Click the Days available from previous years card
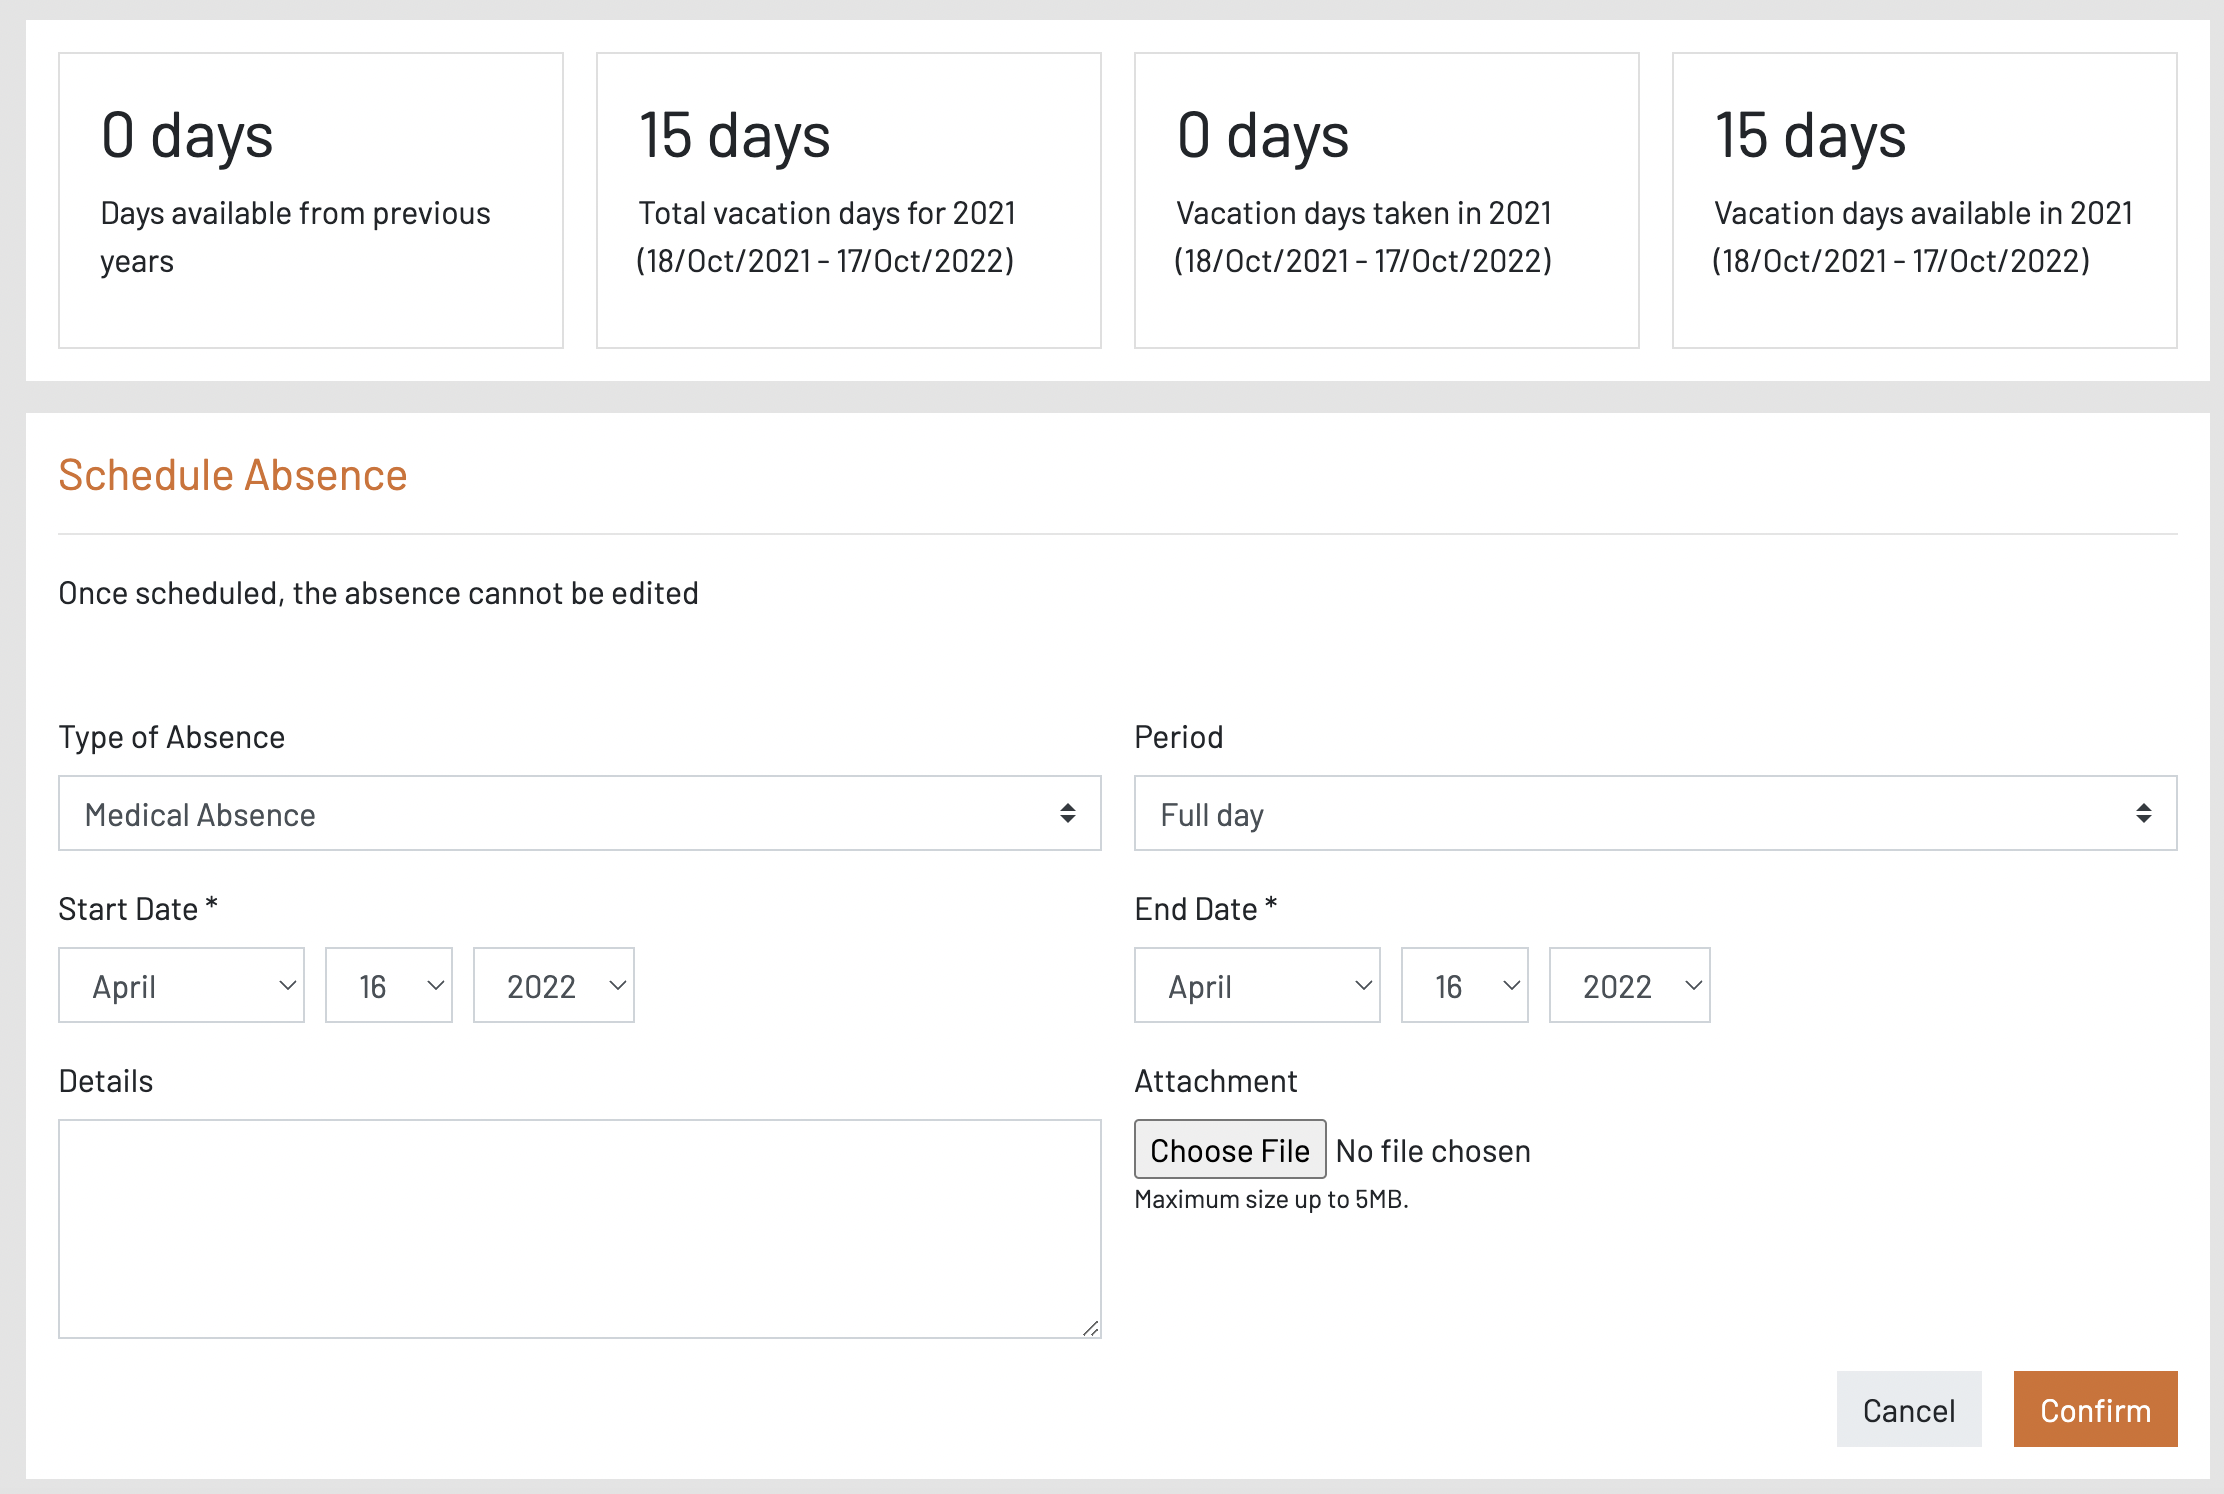 click(311, 200)
